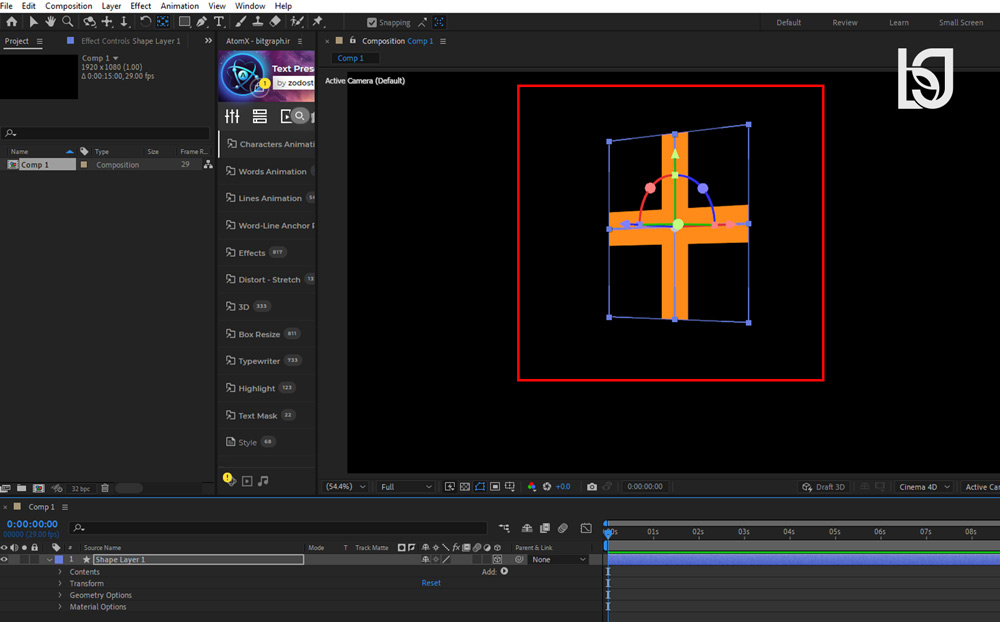Select the Selection arrow tool
Image resolution: width=1000 pixels, height=622 pixels.
[x=33, y=22]
